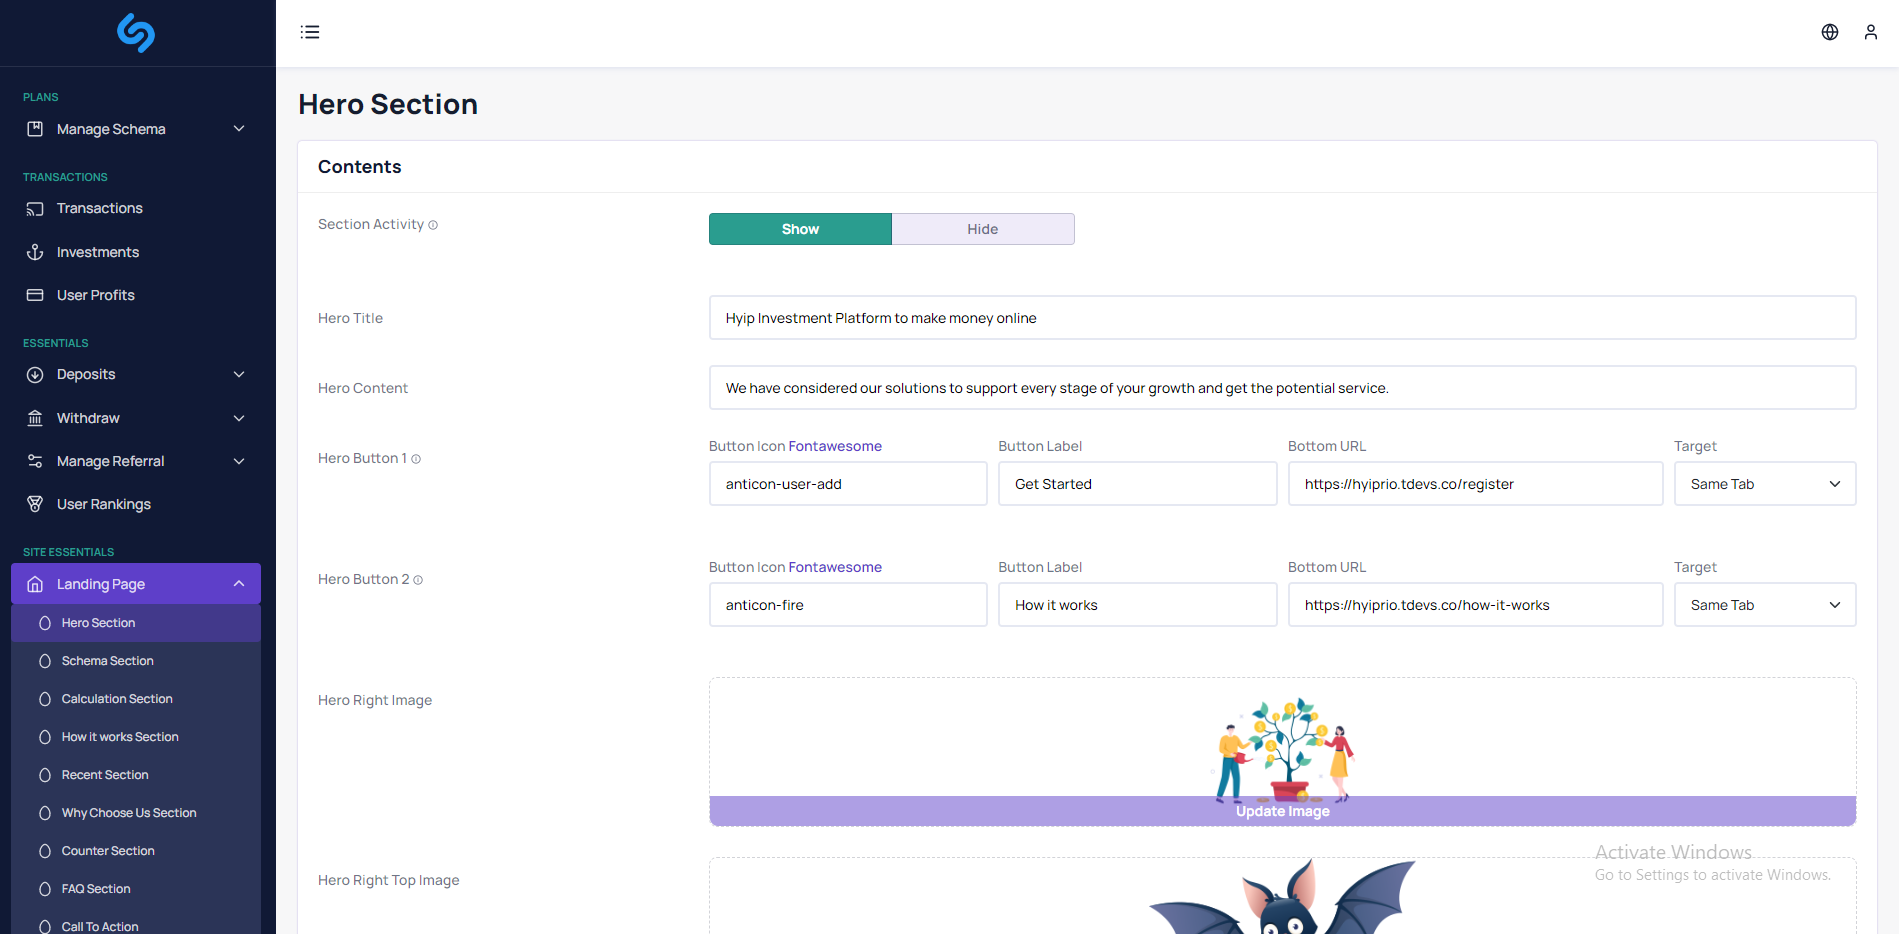The width and height of the screenshot is (1899, 934).
Task: Click the Investments anchor icon
Action: pos(35,252)
